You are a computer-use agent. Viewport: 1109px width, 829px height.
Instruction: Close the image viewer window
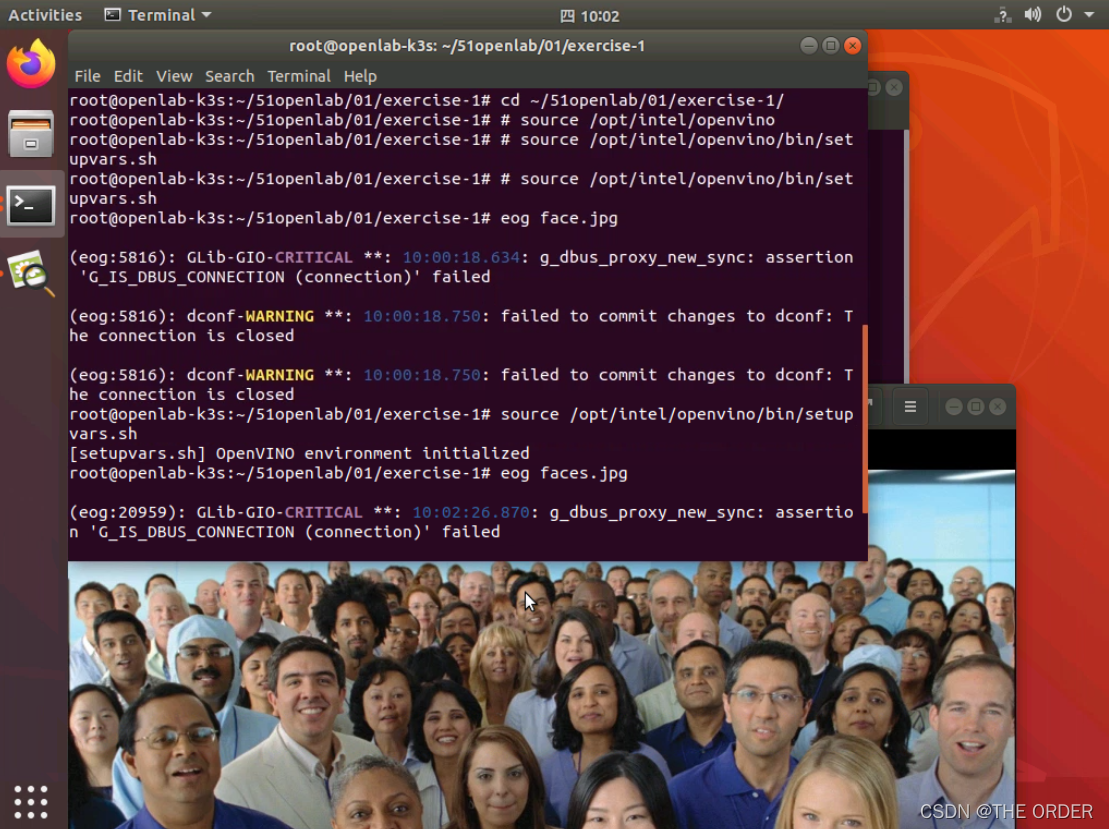pyautogui.click(x=997, y=407)
